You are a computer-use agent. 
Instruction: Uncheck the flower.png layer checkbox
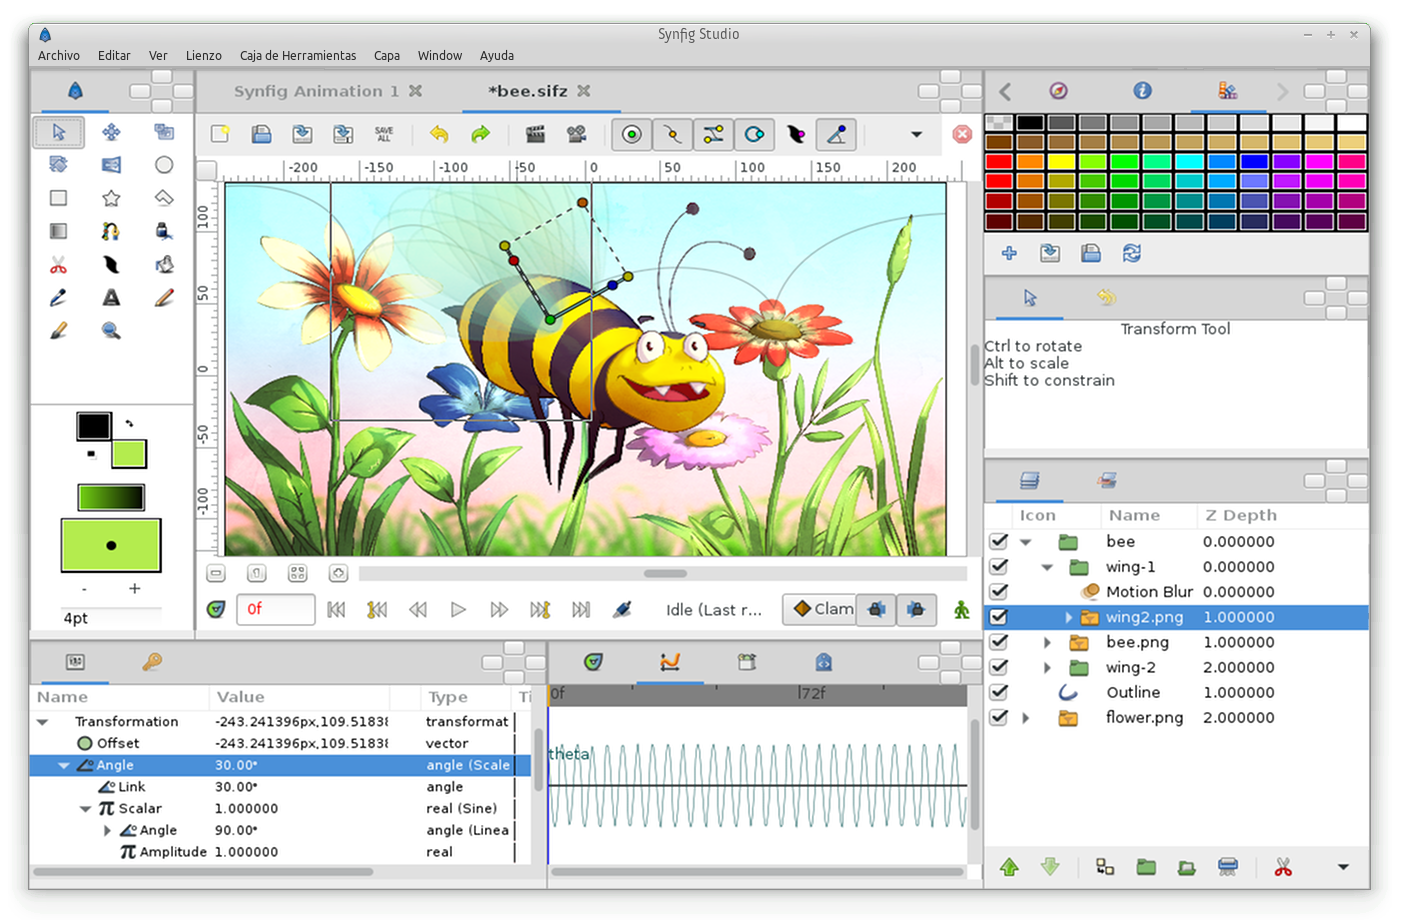(x=997, y=717)
